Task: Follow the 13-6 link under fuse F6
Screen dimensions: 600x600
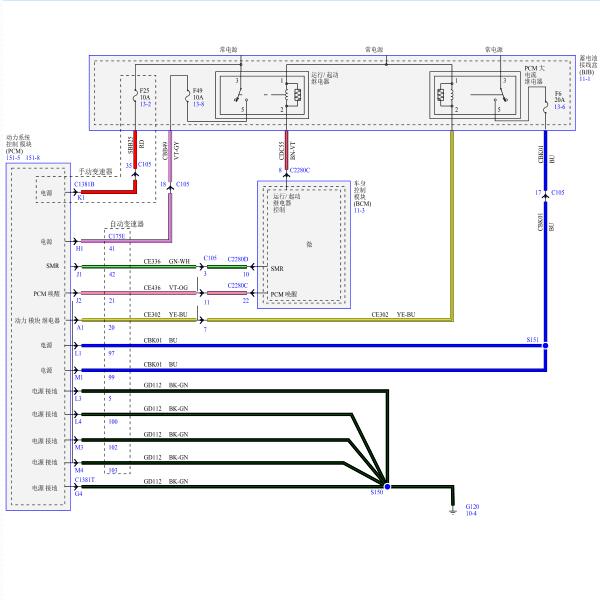Action: click(x=559, y=107)
